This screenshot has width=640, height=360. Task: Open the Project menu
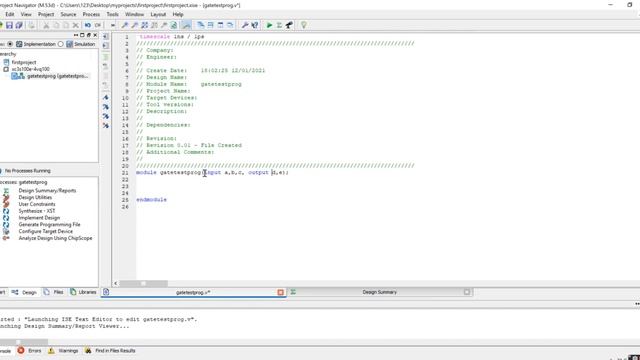click(46, 14)
